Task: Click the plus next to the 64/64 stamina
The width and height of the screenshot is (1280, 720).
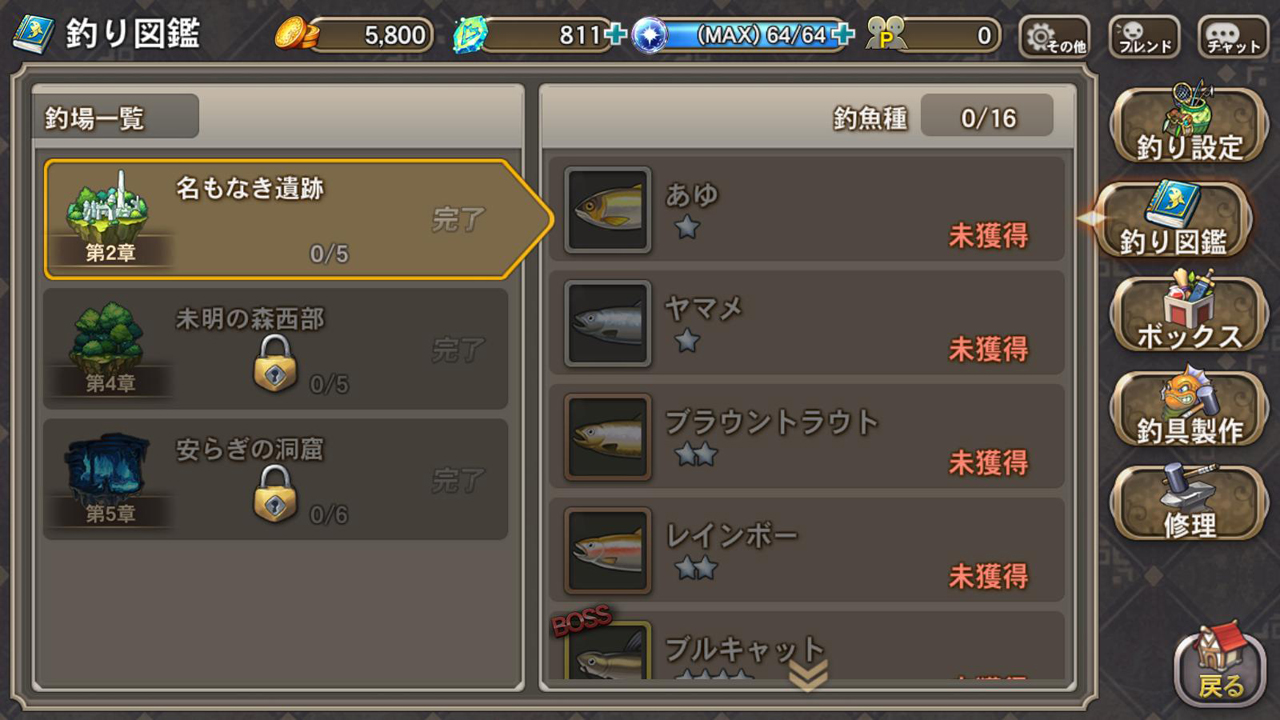Action: 843,36
